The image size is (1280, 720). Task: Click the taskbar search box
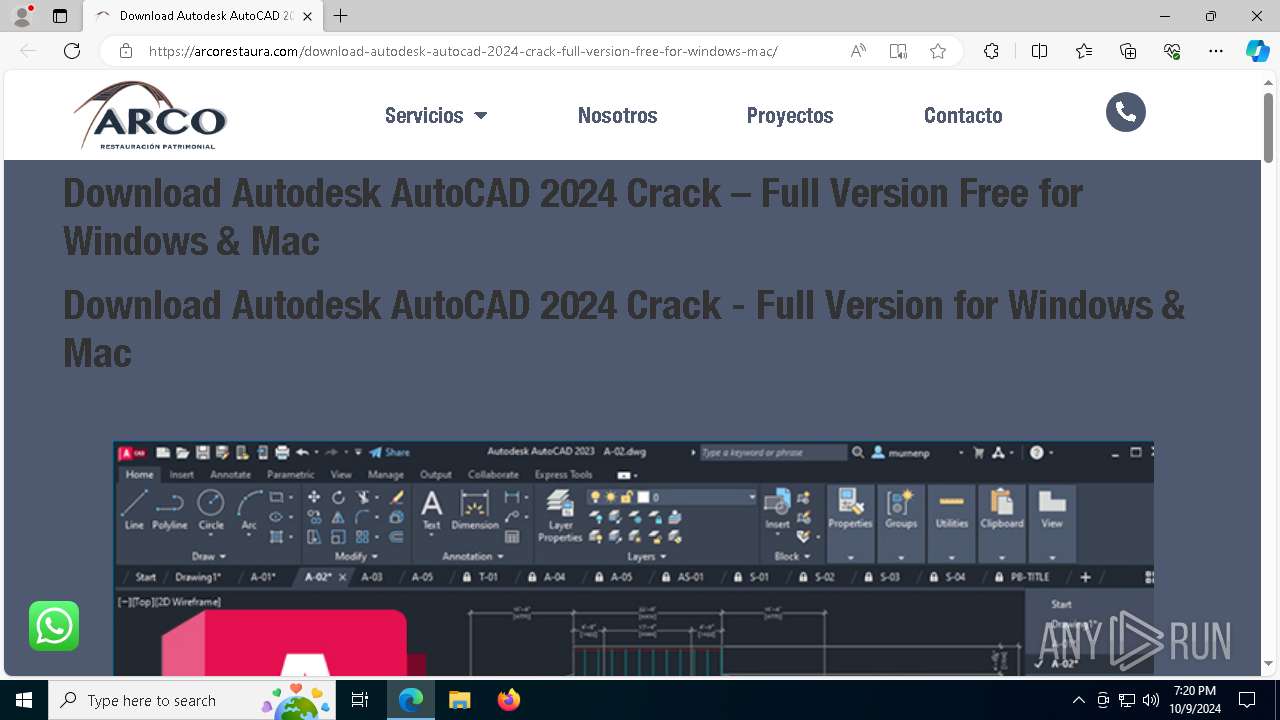pyautogui.click(x=193, y=700)
